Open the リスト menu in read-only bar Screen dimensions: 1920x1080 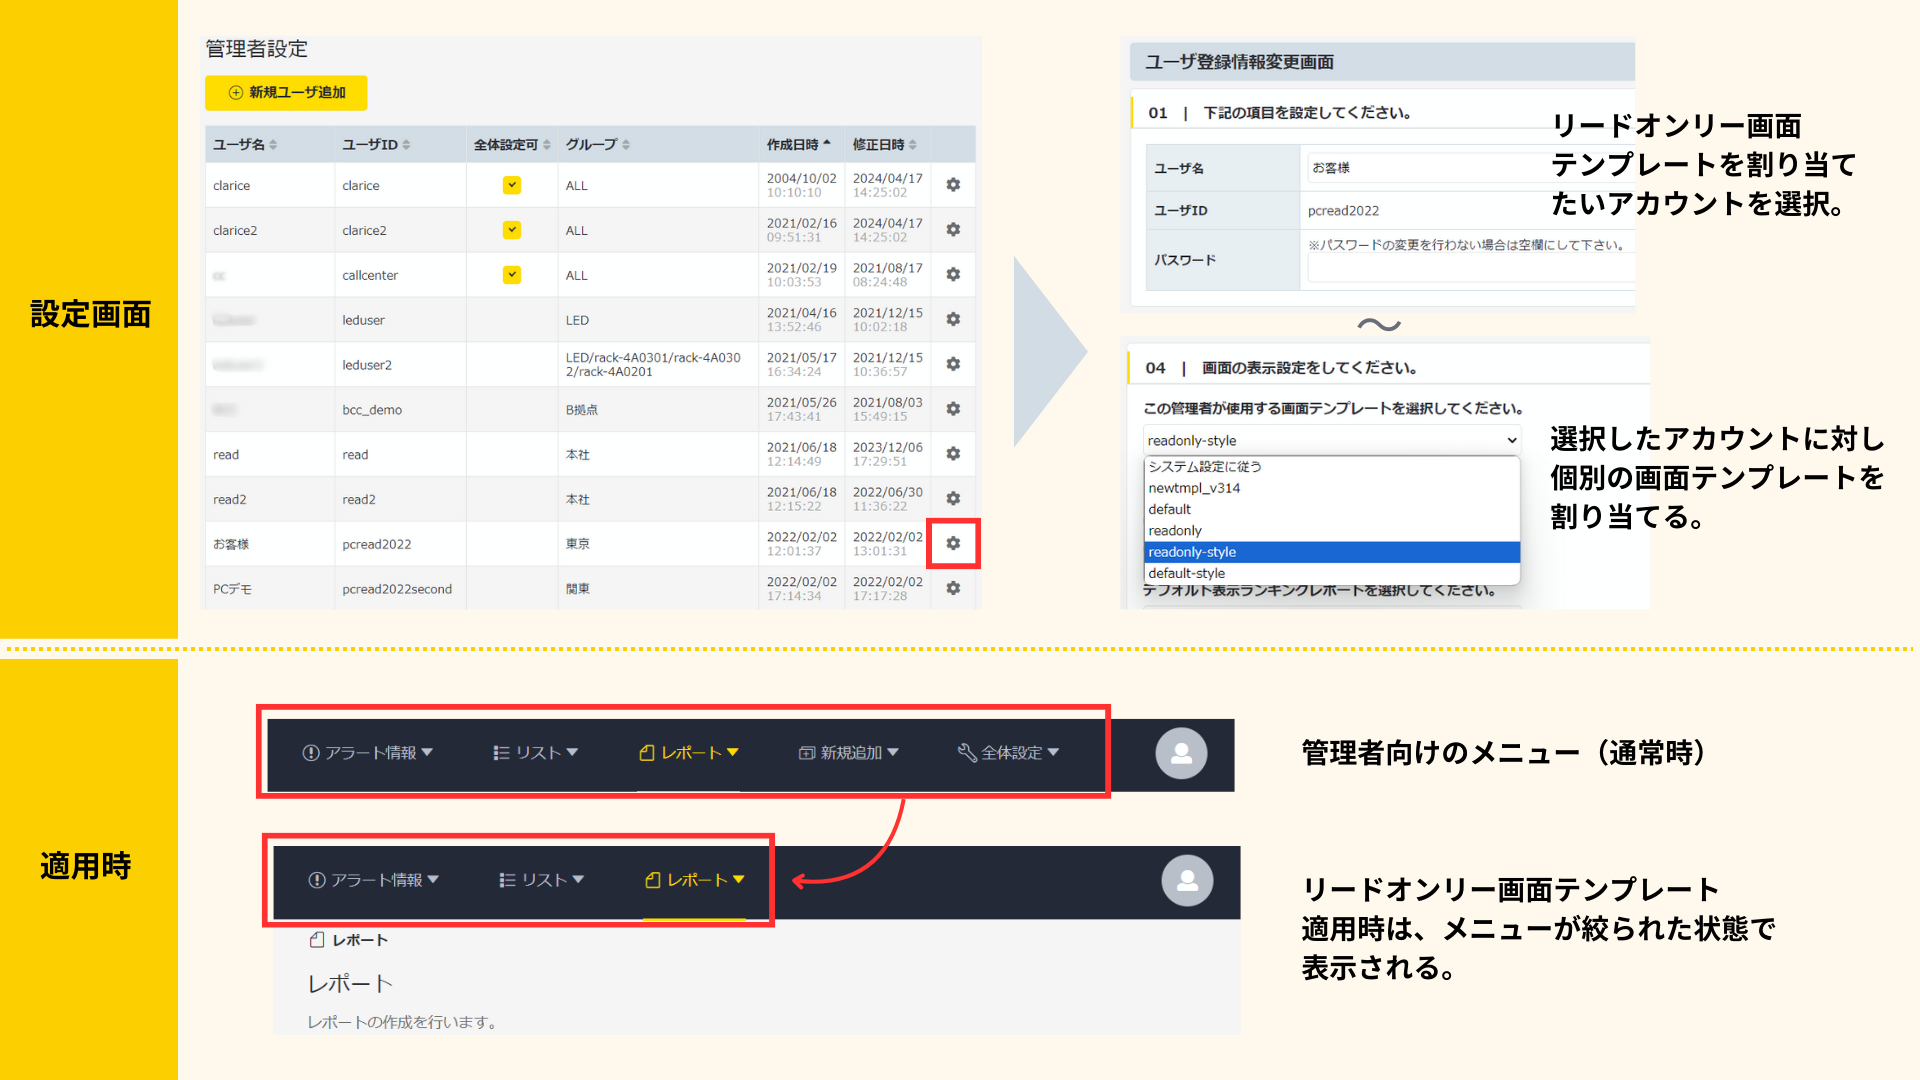pyautogui.click(x=541, y=880)
